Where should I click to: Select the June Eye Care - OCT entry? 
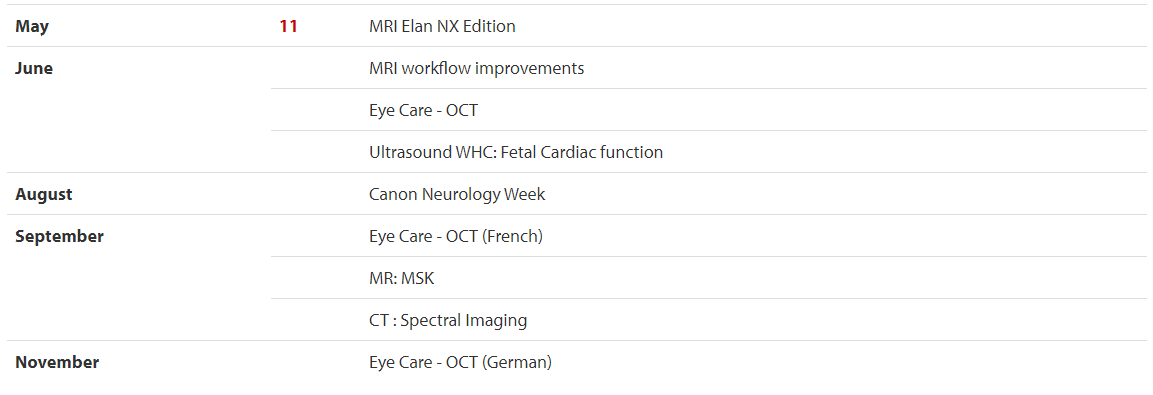(424, 110)
